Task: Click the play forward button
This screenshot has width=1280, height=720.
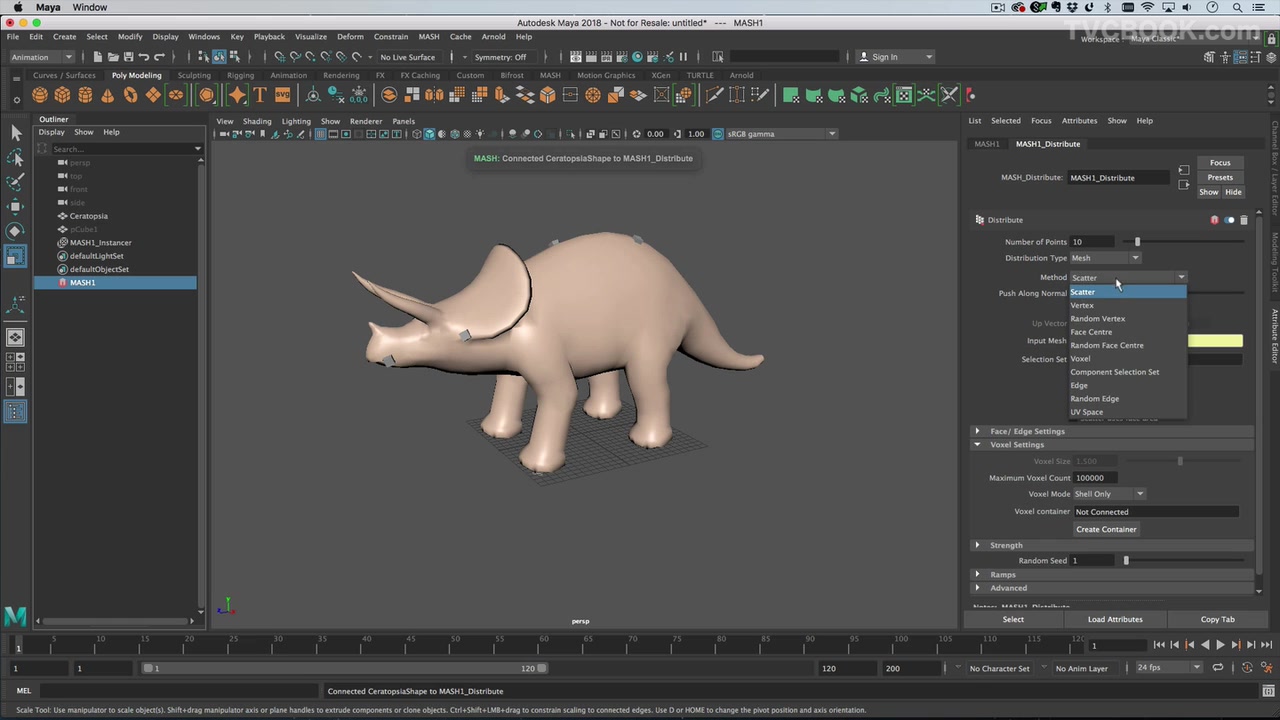Action: [x=1220, y=645]
